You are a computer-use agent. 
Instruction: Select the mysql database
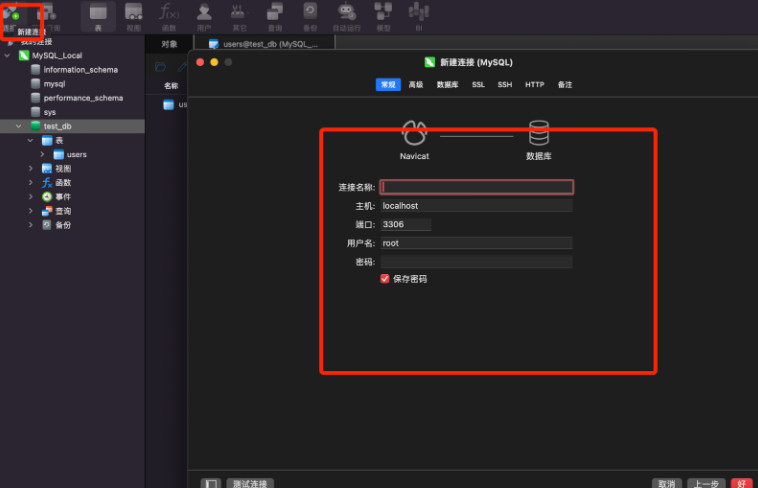54,84
